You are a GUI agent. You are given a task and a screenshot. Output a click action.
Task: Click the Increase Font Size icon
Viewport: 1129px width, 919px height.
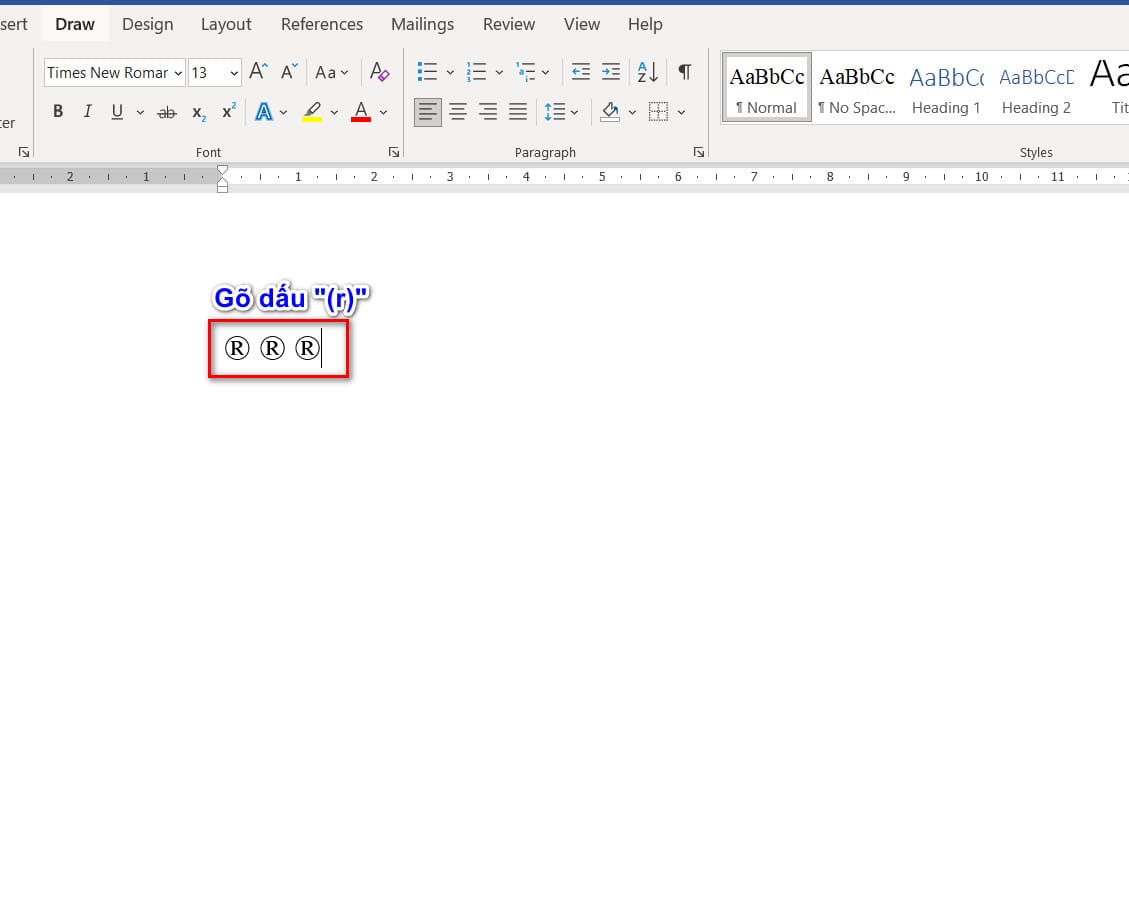click(258, 72)
